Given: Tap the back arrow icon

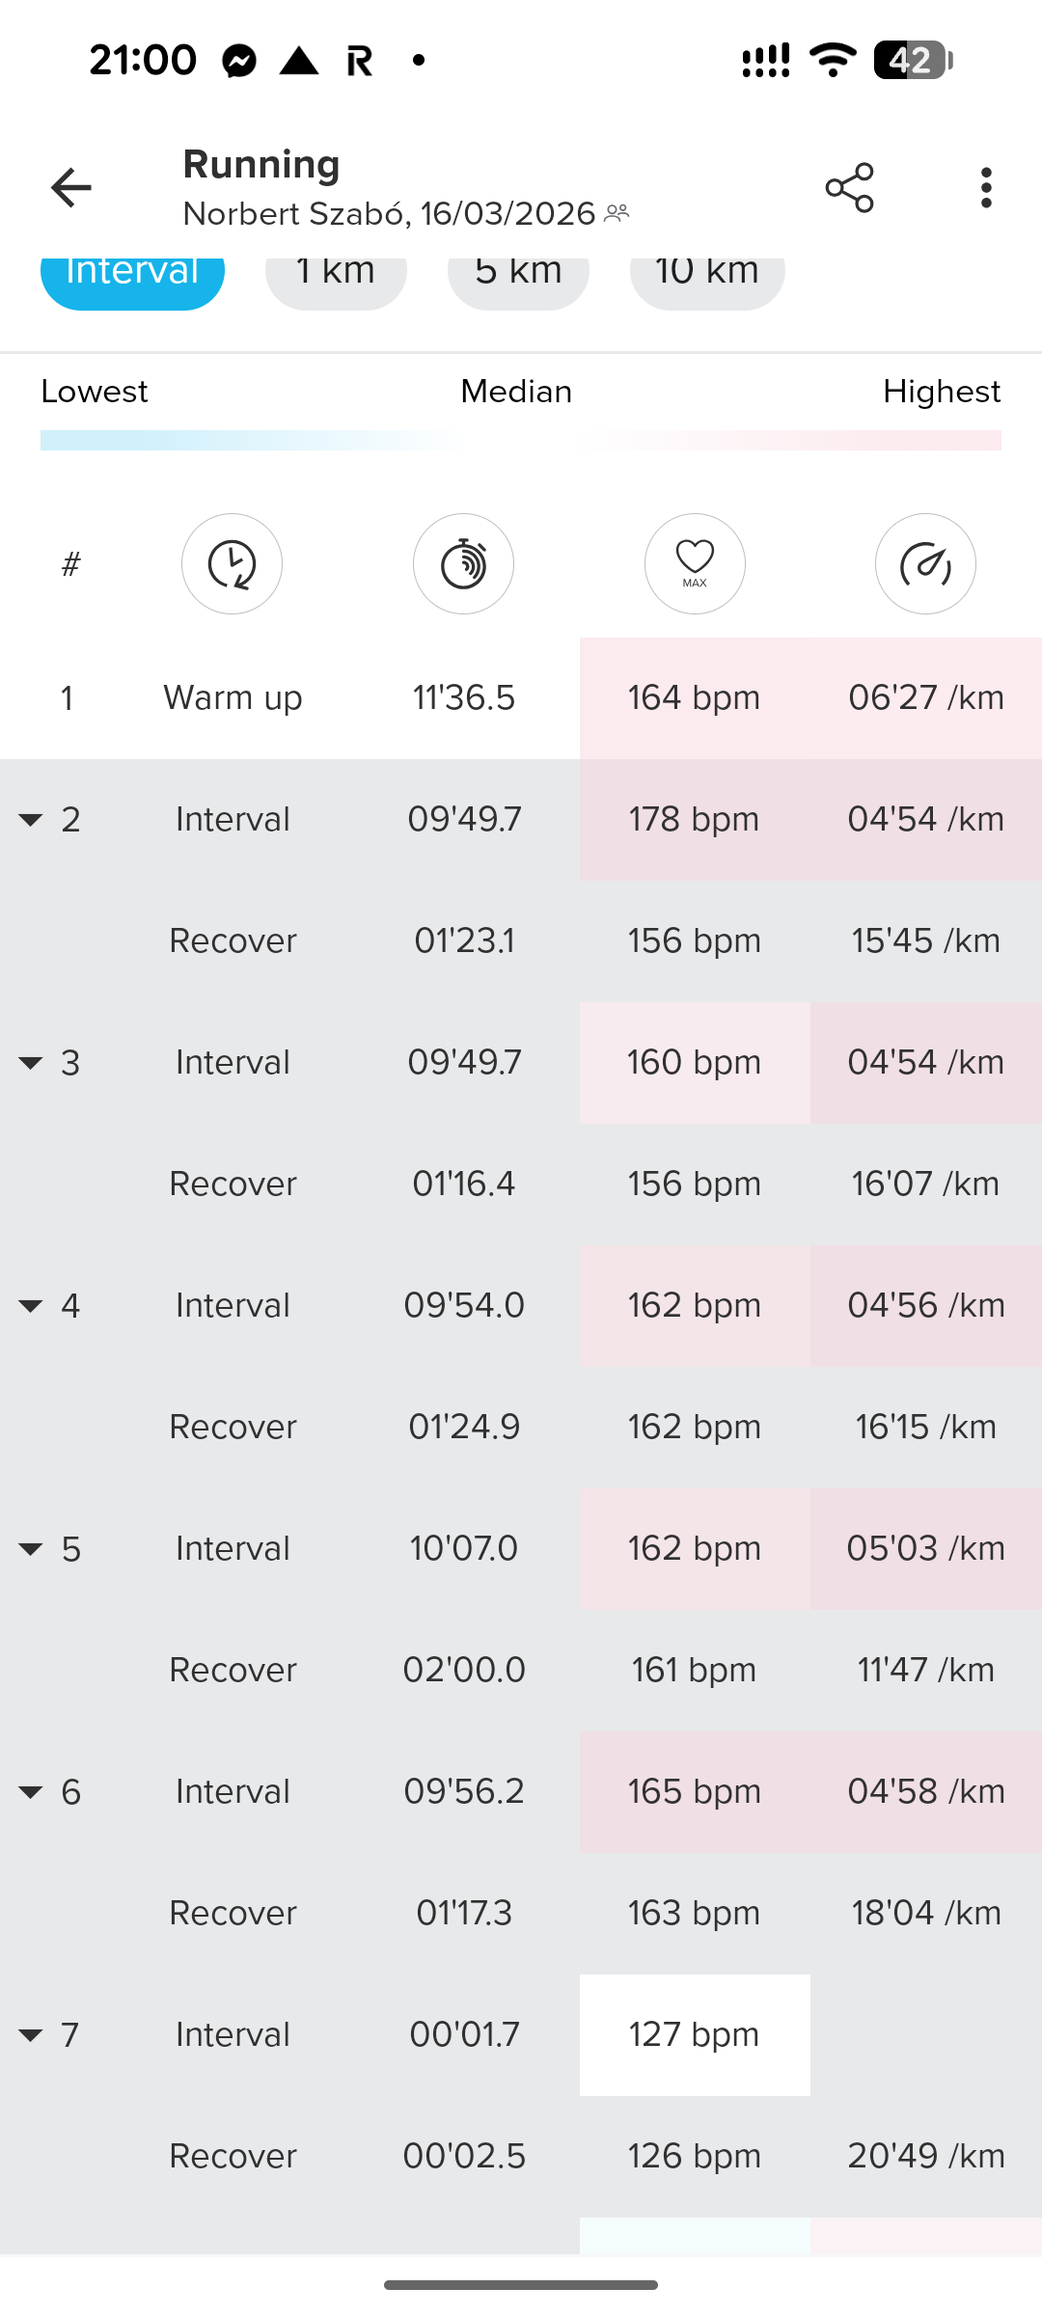Looking at the screenshot, I should click(x=71, y=188).
